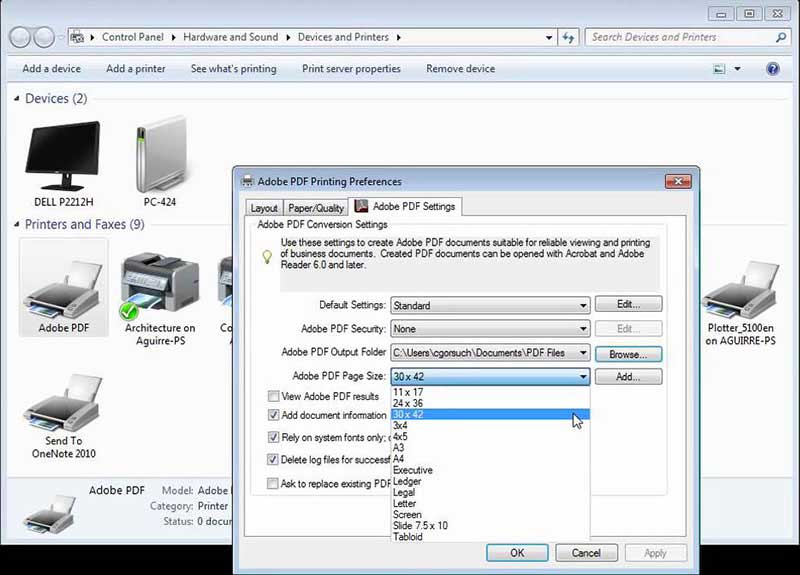The height and width of the screenshot is (575, 800).
Task: Enable View Adobe PDF results checkbox
Action: [x=273, y=396]
